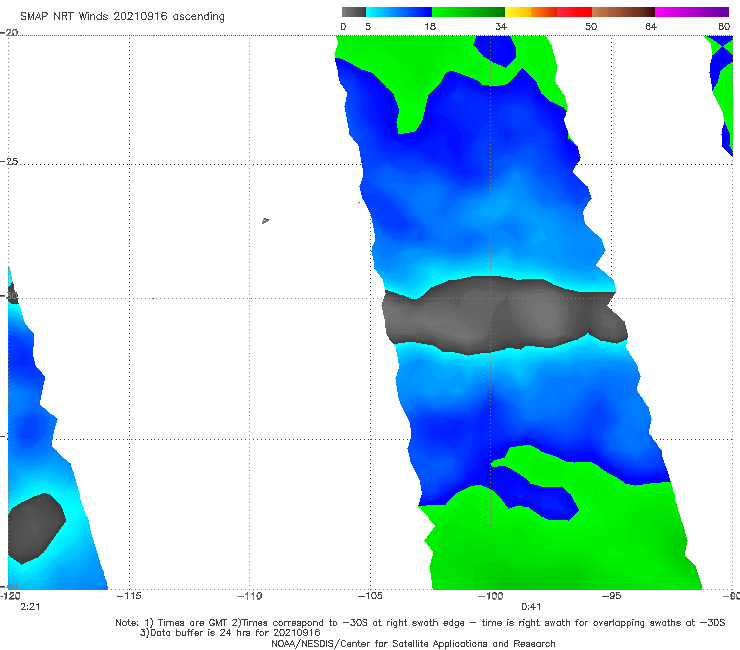Click the green segment of the wind color bar
The width and height of the screenshot is (740, 650).
point(468,12)
